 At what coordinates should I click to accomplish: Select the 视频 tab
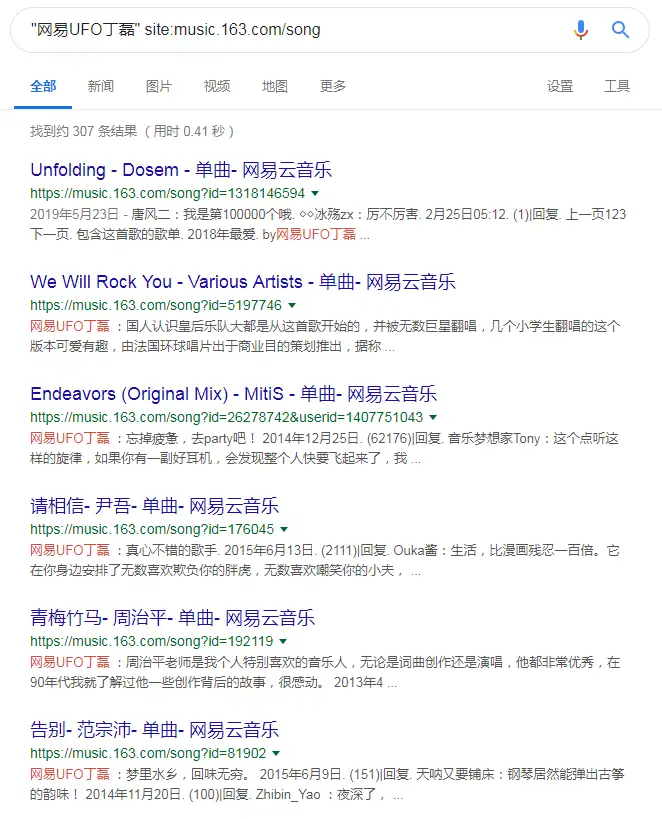[x=217, y=86]
